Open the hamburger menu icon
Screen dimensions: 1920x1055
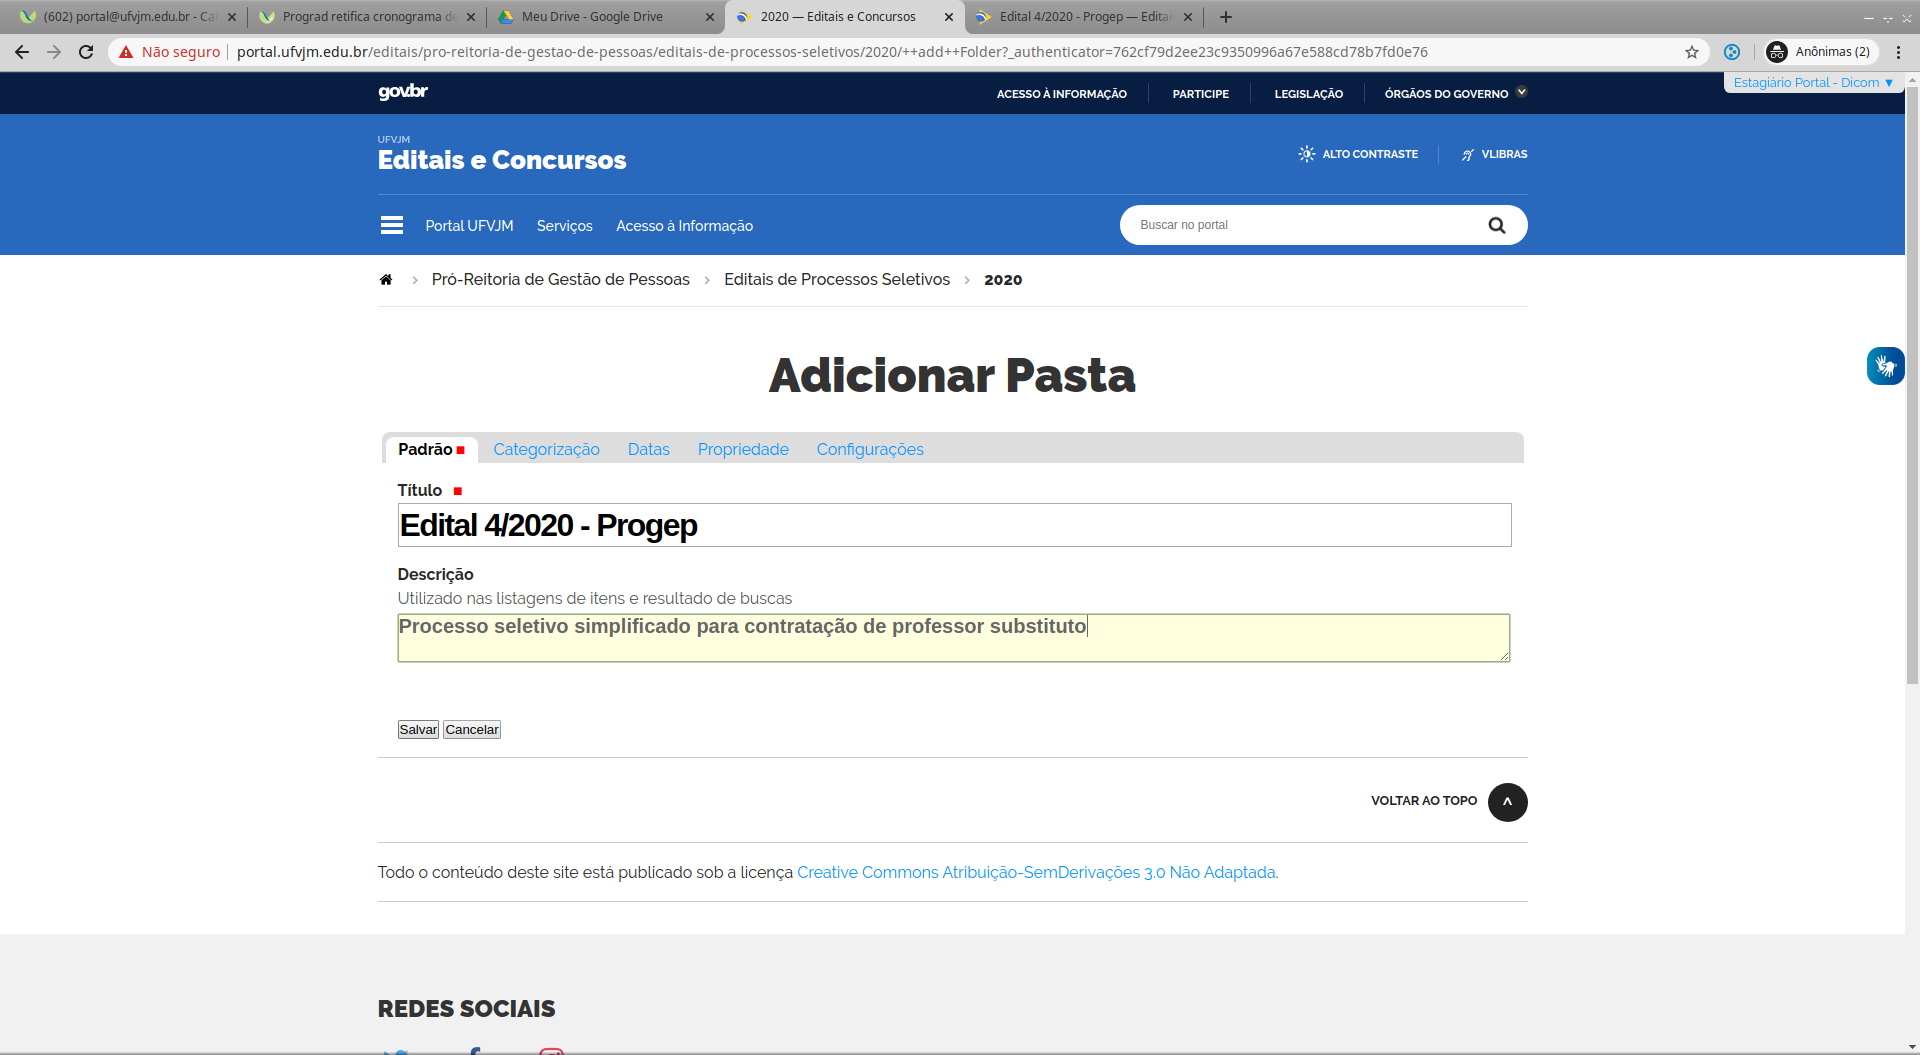point(392,226)
